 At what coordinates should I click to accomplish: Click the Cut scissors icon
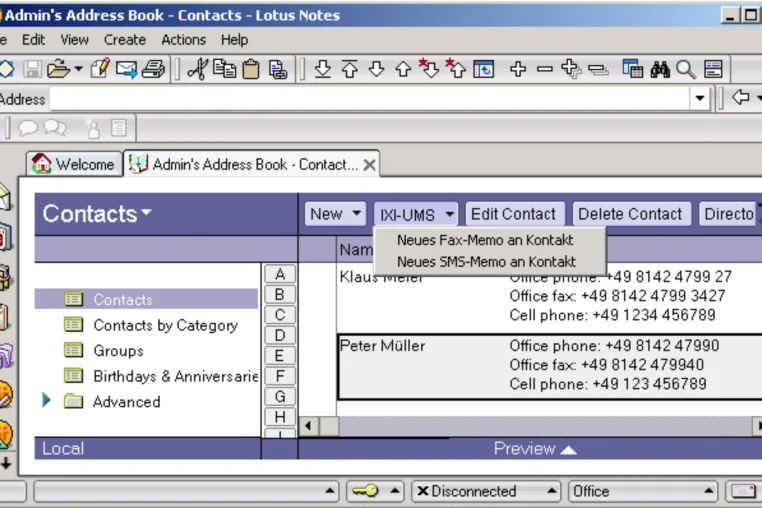(x=198, y=69)
